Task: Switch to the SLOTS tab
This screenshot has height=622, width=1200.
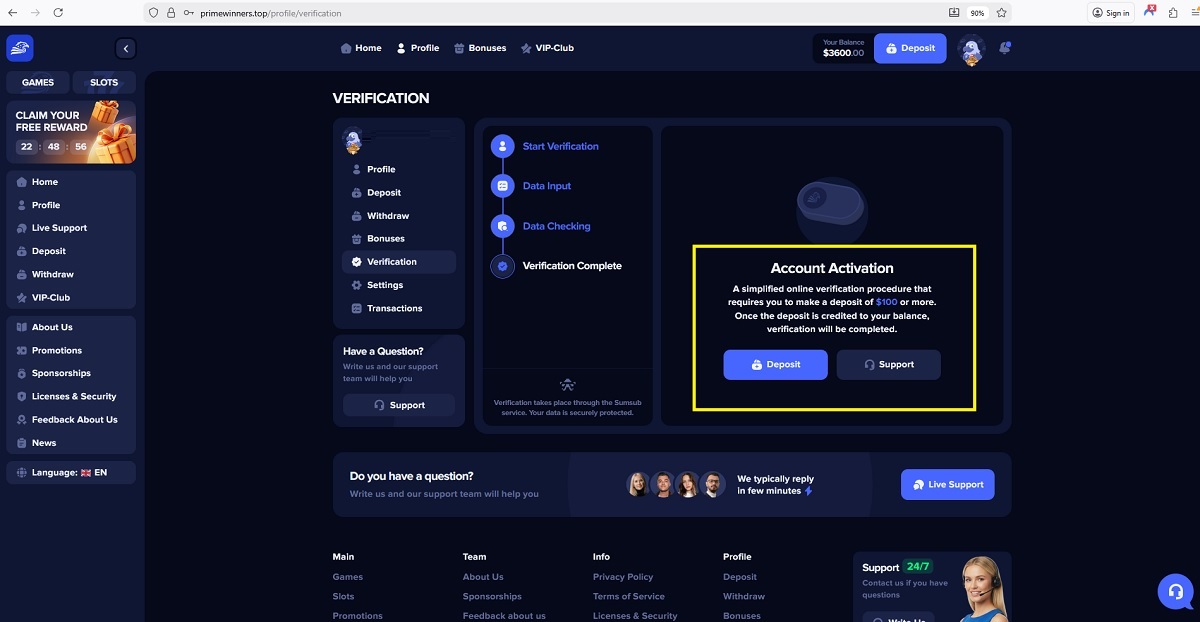Action: pyautogui.click(x=104, y=82)
